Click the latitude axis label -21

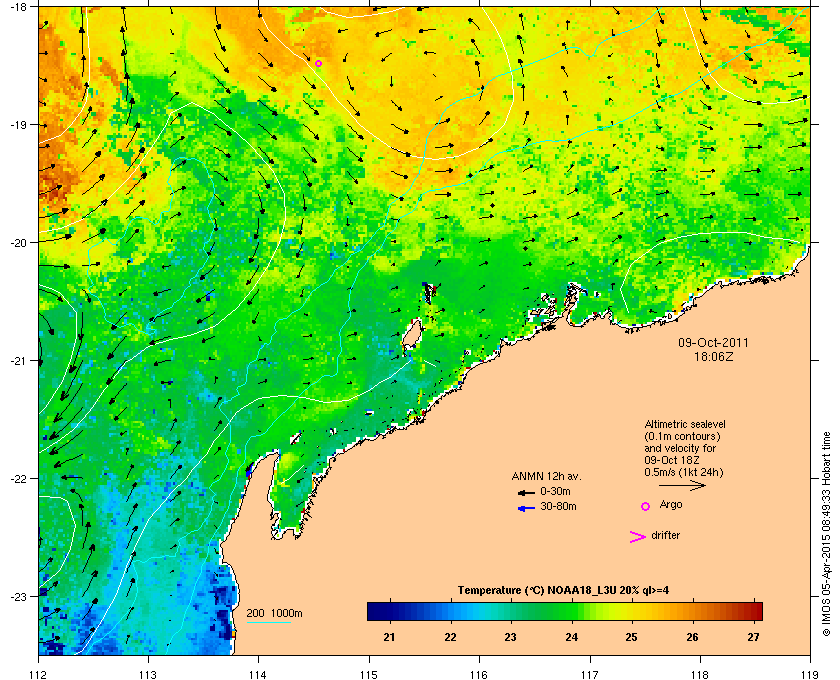[17, 360]
